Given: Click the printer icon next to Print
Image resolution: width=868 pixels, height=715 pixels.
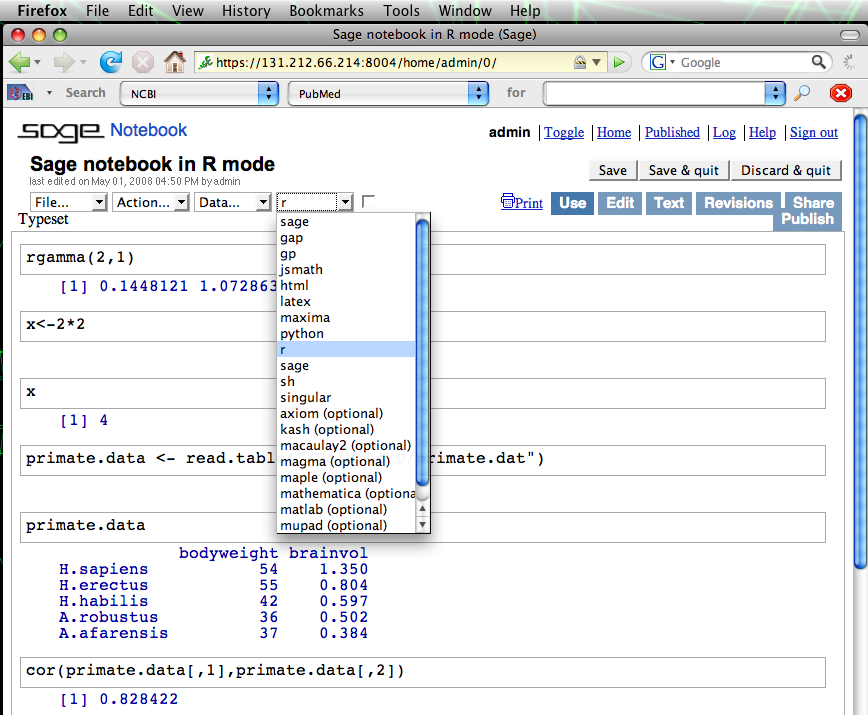Looking at the screenshot, I should tap(508, 202).
